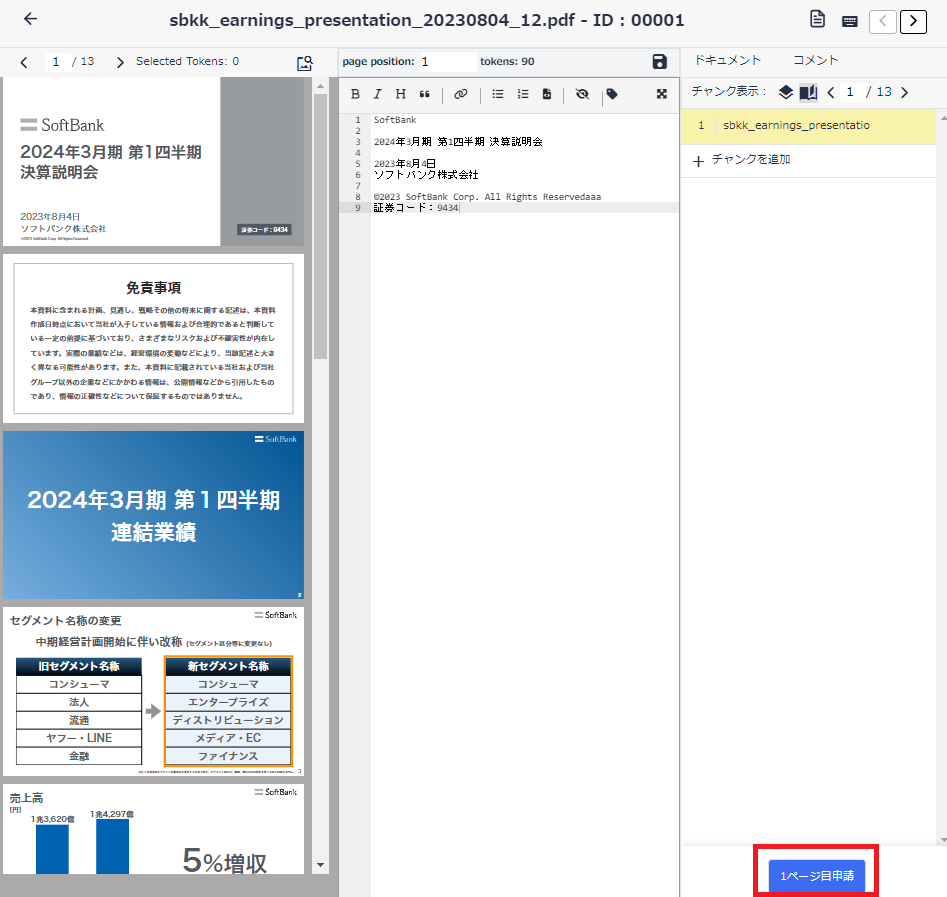Go to previous document with header chevron
The image size is (947, 897).
coord(882,22)
